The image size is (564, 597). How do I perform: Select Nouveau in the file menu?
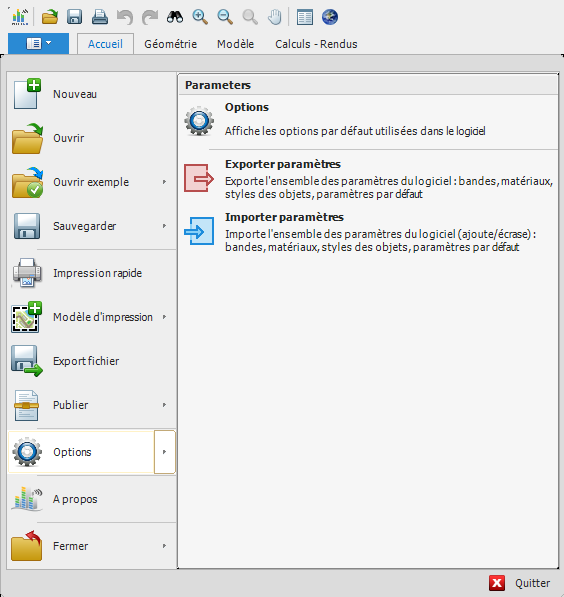point(91,94)
